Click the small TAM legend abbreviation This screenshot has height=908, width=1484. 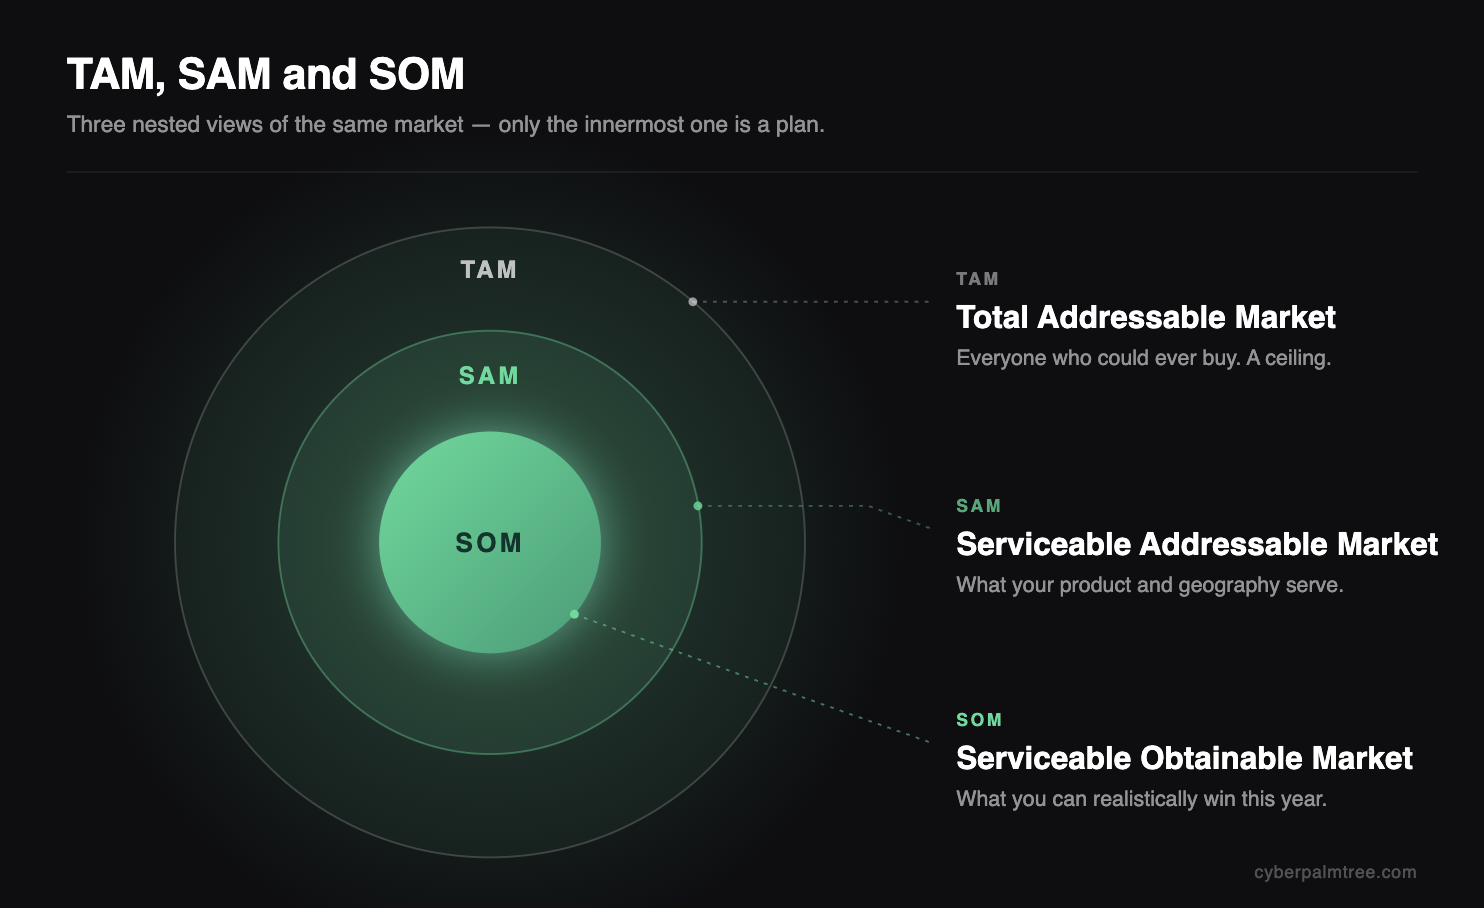977,279
